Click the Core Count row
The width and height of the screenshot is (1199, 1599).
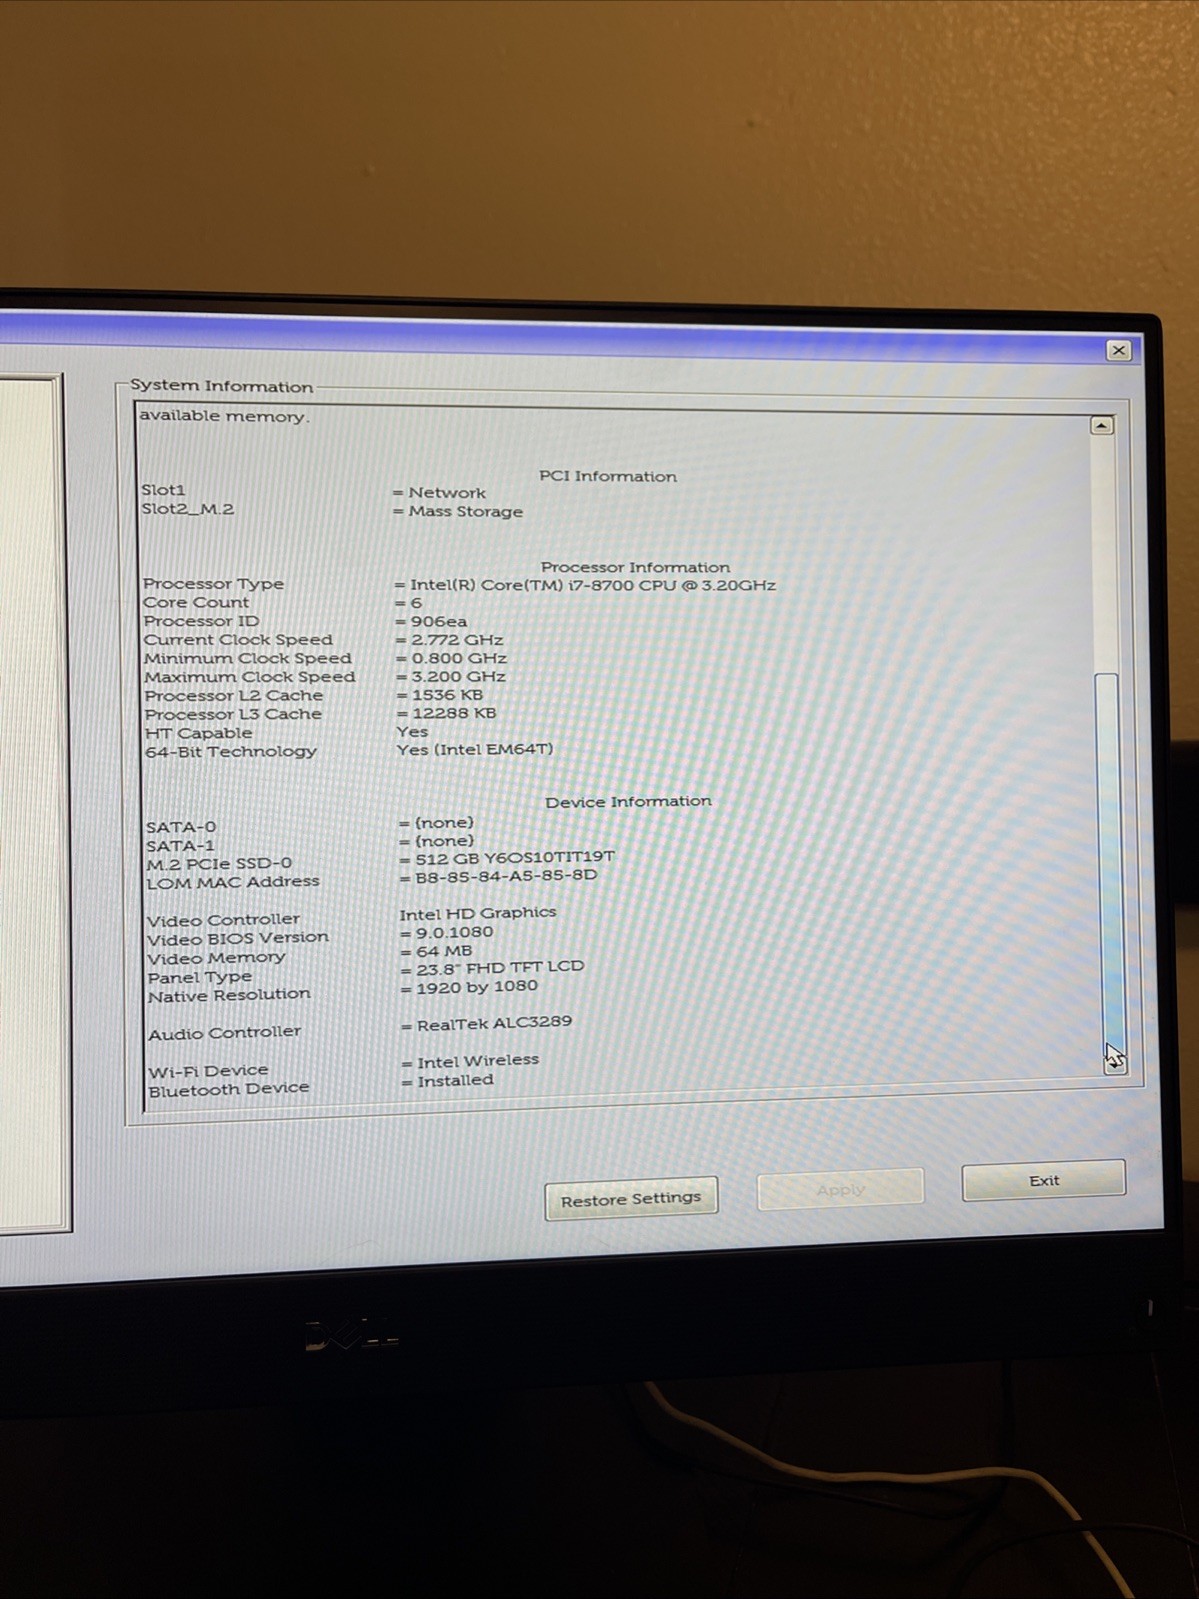pos(283,602)
